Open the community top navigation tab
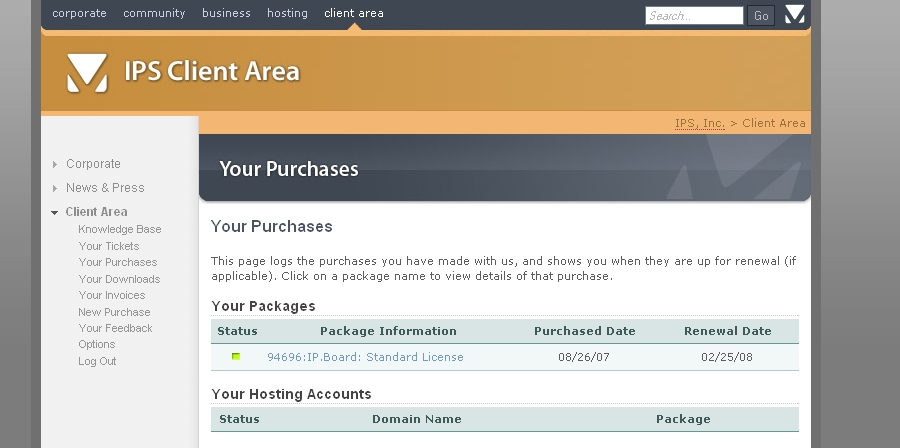Screen dimensions: 900x448 (154, 14)
